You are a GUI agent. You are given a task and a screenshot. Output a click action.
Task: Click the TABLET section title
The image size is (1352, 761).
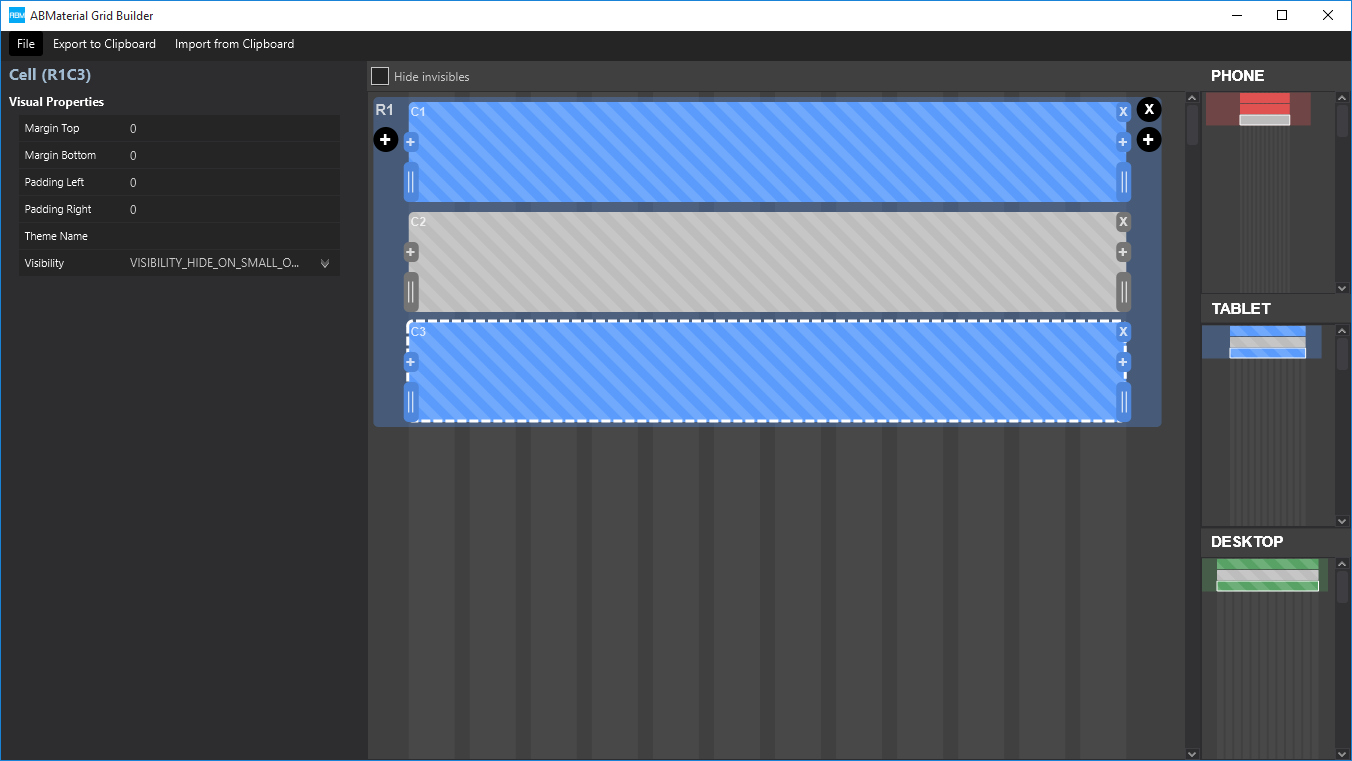(1241, 309)
